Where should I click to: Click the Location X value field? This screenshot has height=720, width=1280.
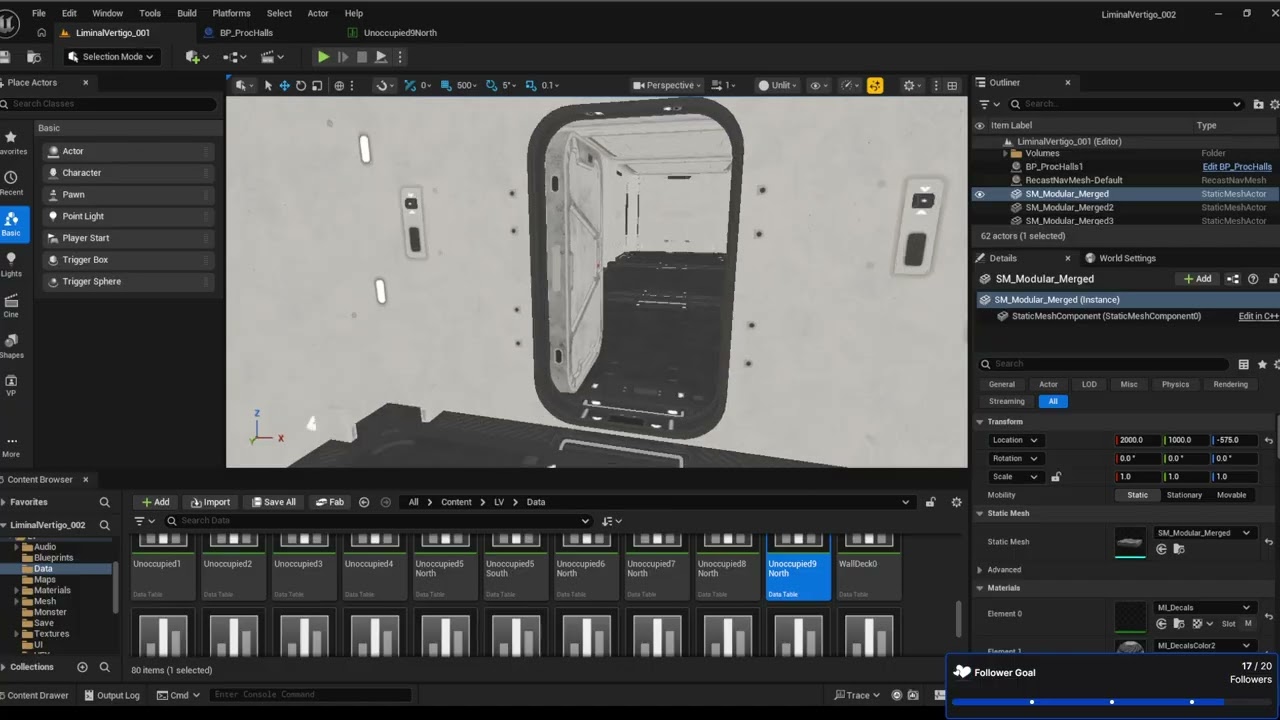tap(1138, 440)
